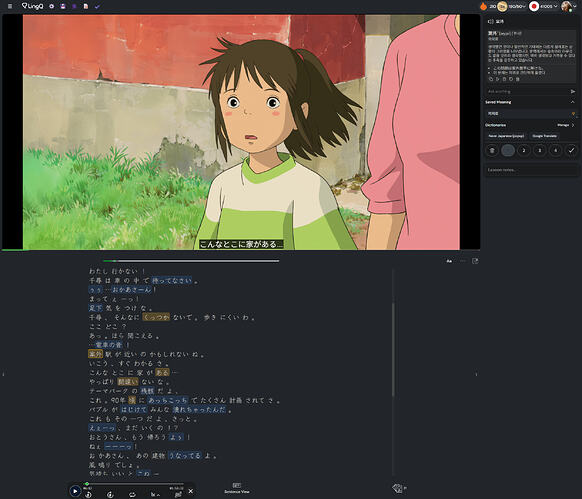Mark word as known with checkmark
The height and width of the screenshot is (499, 582).
(x=571, y=150)
